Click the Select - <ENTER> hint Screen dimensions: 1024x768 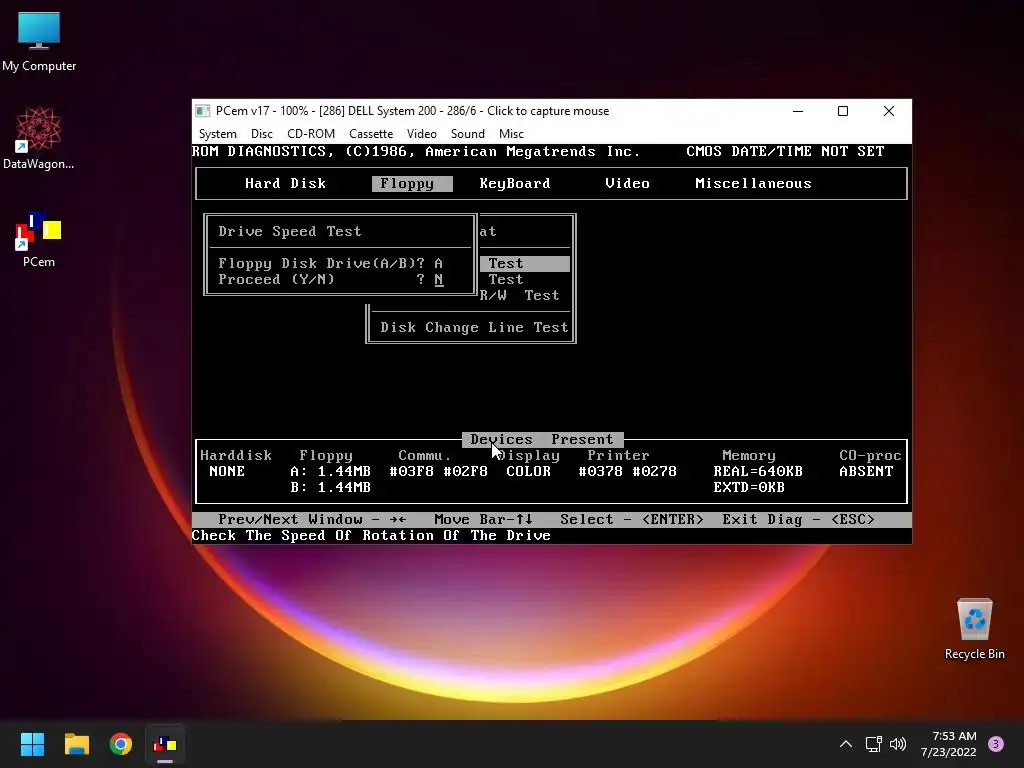coord(632,519)
